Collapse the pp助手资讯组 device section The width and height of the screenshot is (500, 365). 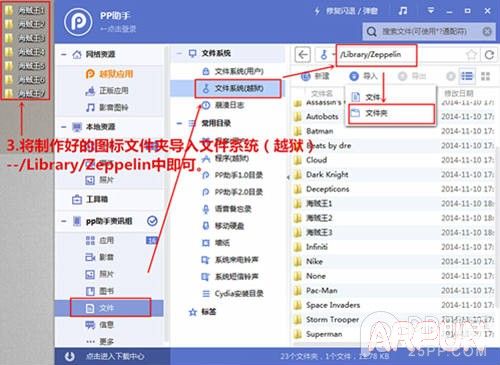pos(64,221)
